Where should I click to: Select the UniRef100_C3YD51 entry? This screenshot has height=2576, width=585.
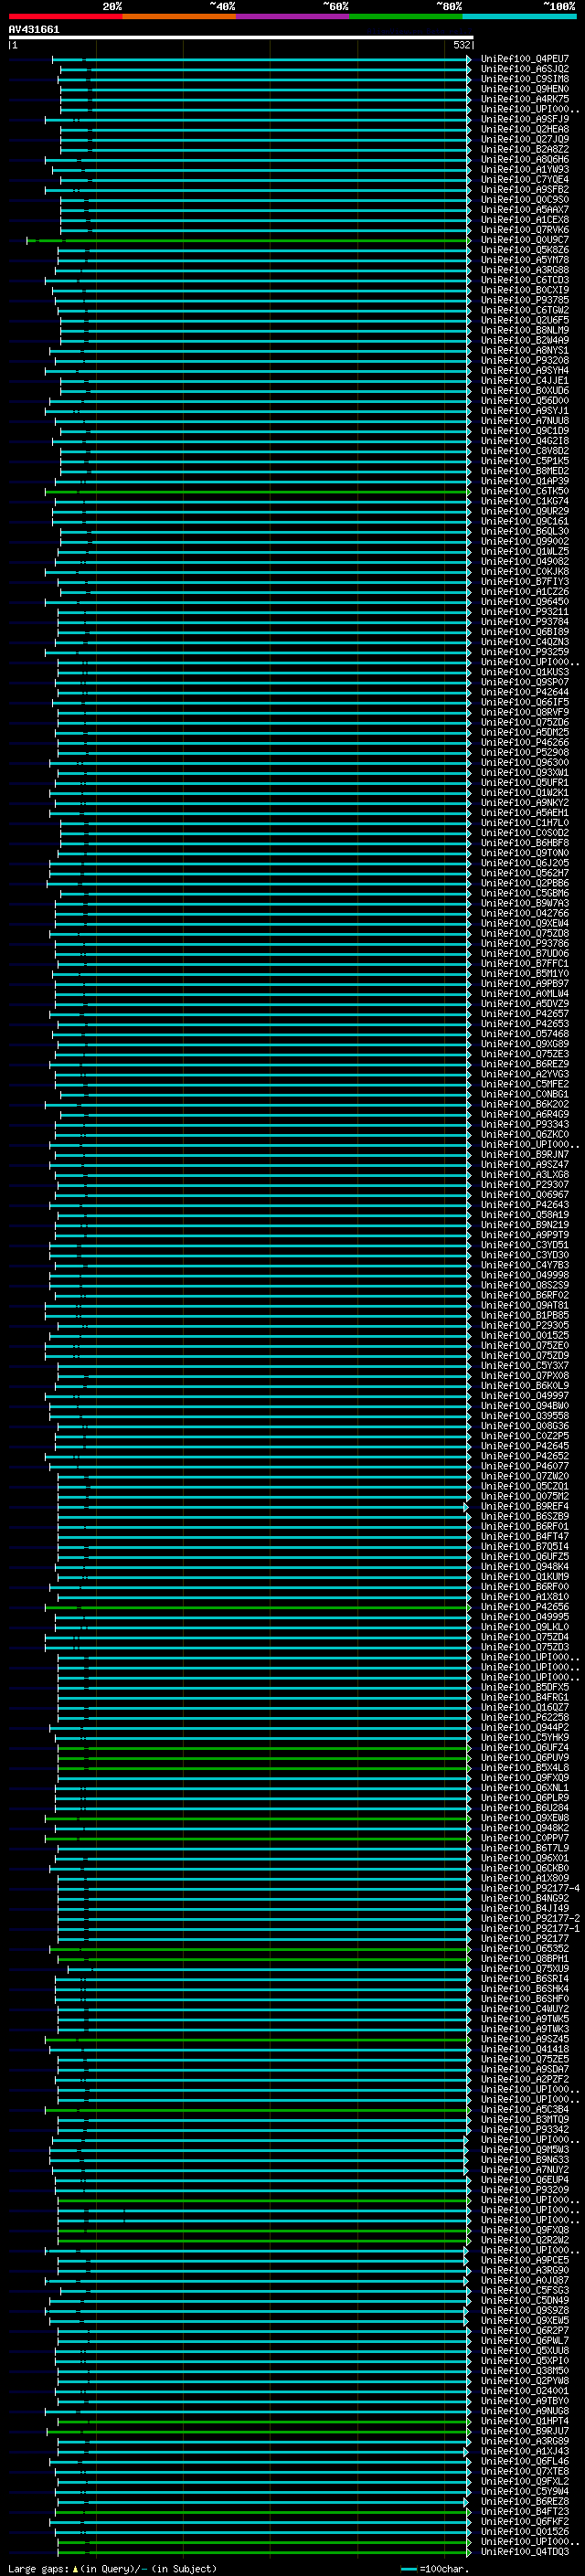click(x=525, y=1245)
